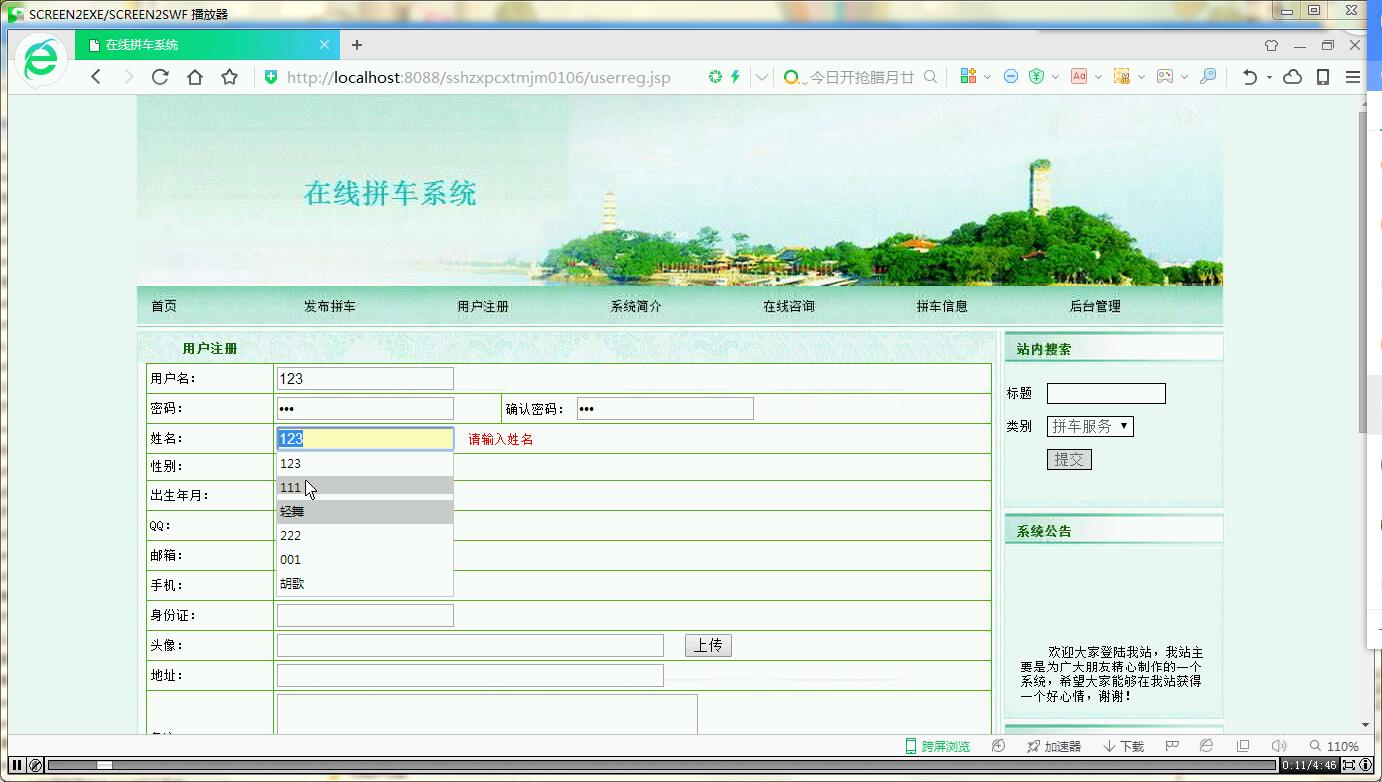Screen dimensions: 1382x782
Task: Click 加速器 in the status bar
Action: (x=1054, y=746)
